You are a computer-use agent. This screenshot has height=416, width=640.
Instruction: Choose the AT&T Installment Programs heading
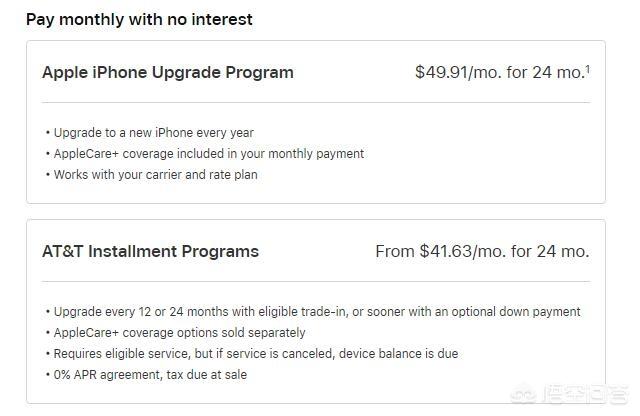click(x=150, y=251)
